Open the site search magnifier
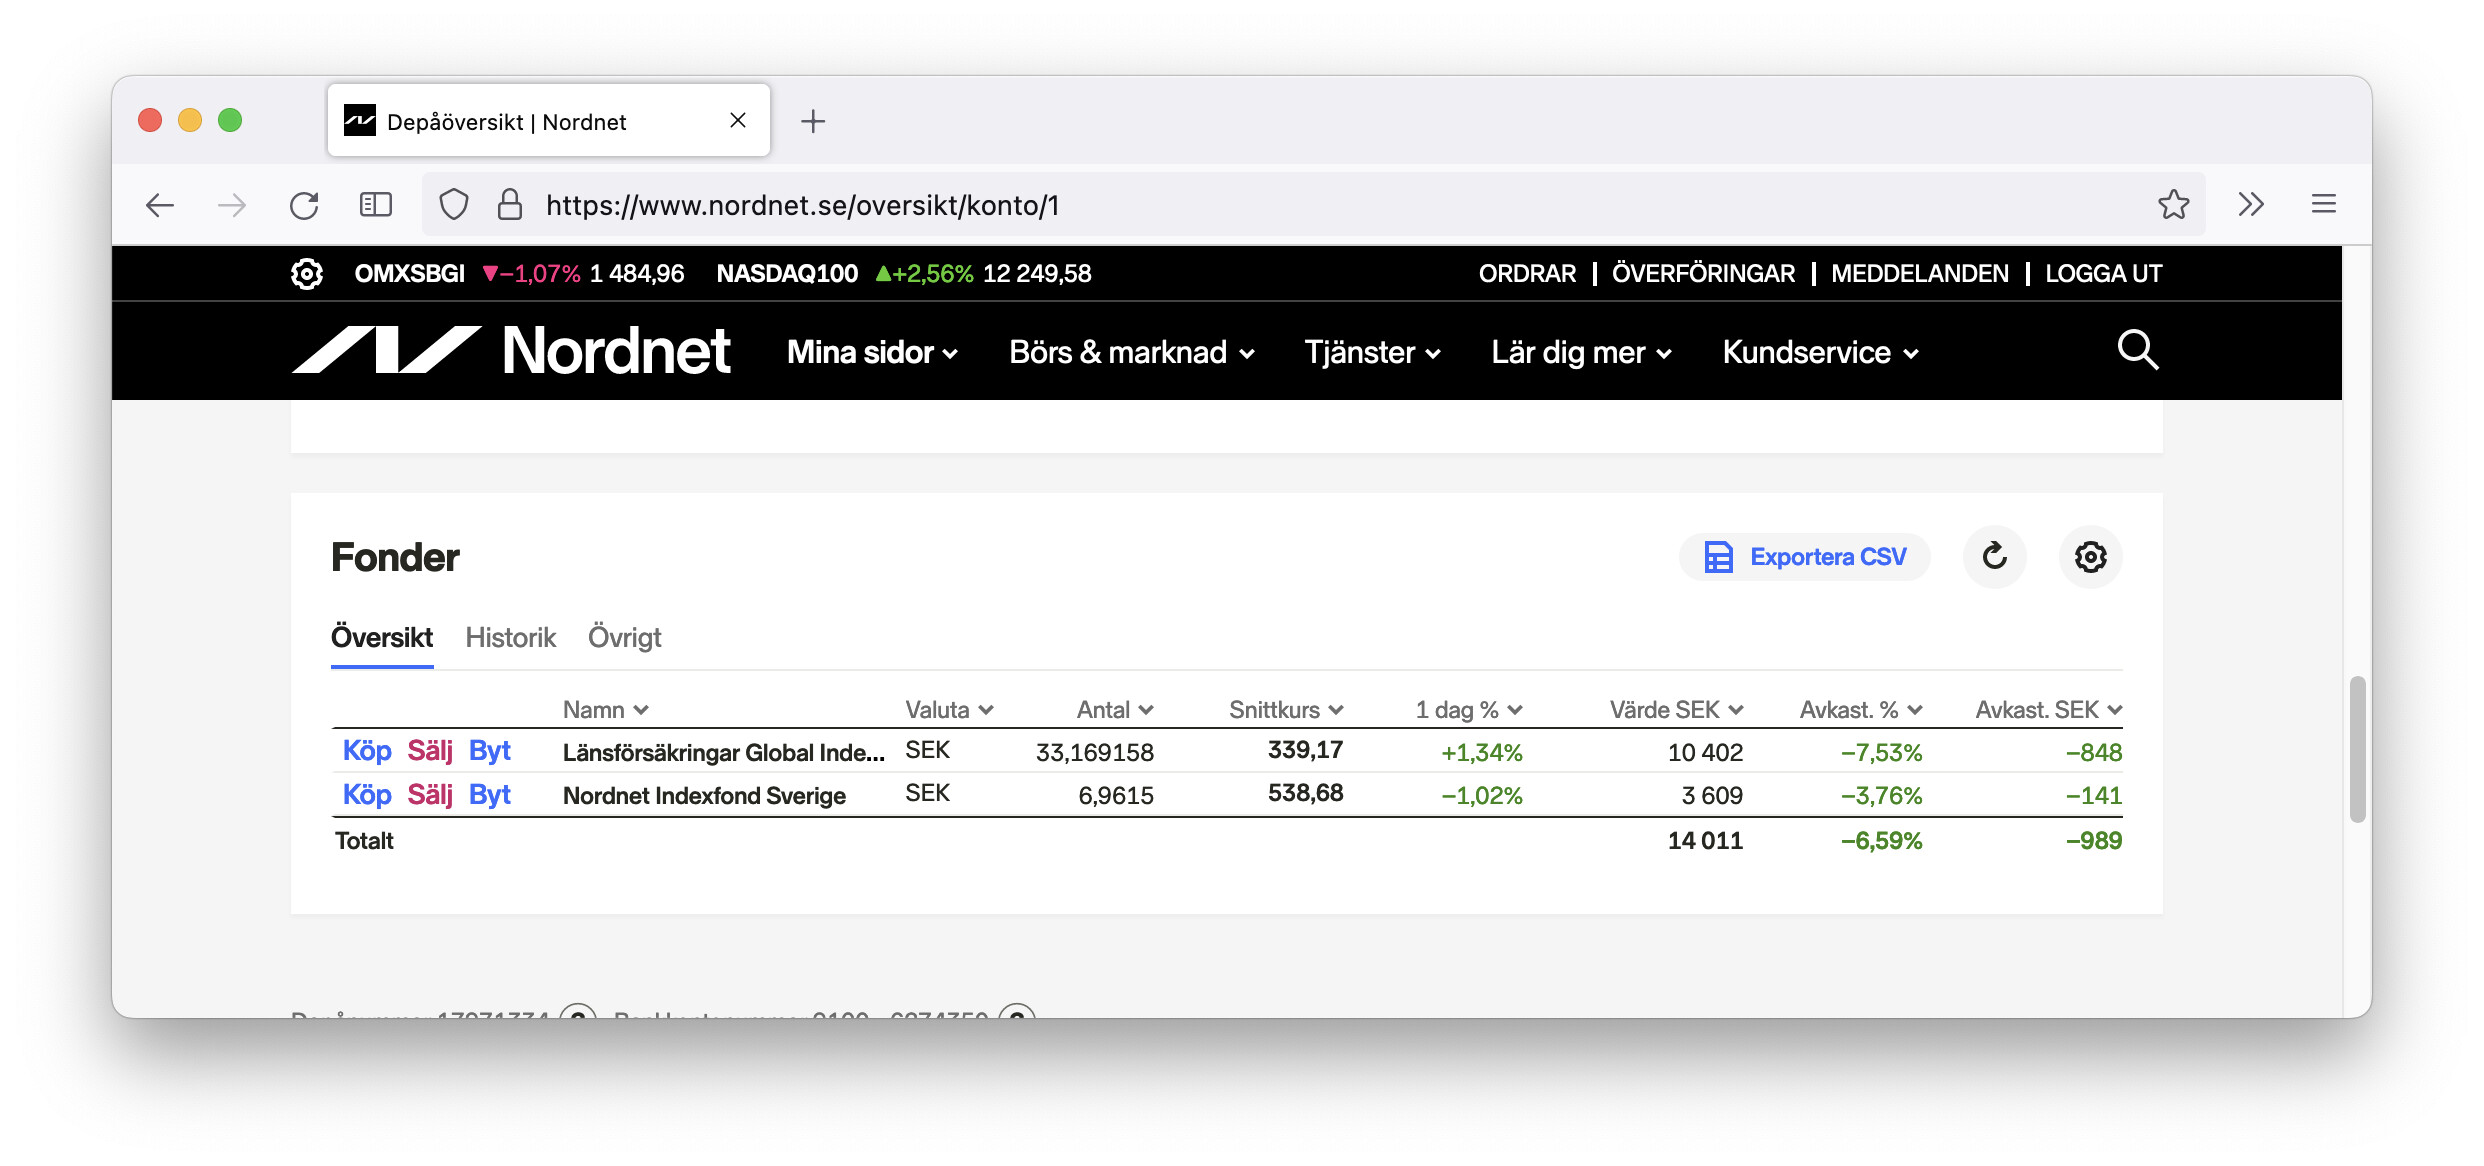Viewport: 2484px width, 1166px height. pos(2138,351)
